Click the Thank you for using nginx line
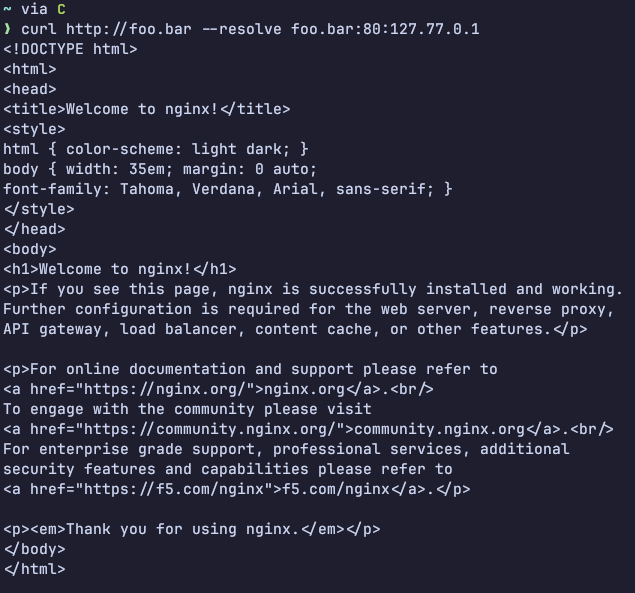Screen dimensions: 635x593 pos(192,529)
